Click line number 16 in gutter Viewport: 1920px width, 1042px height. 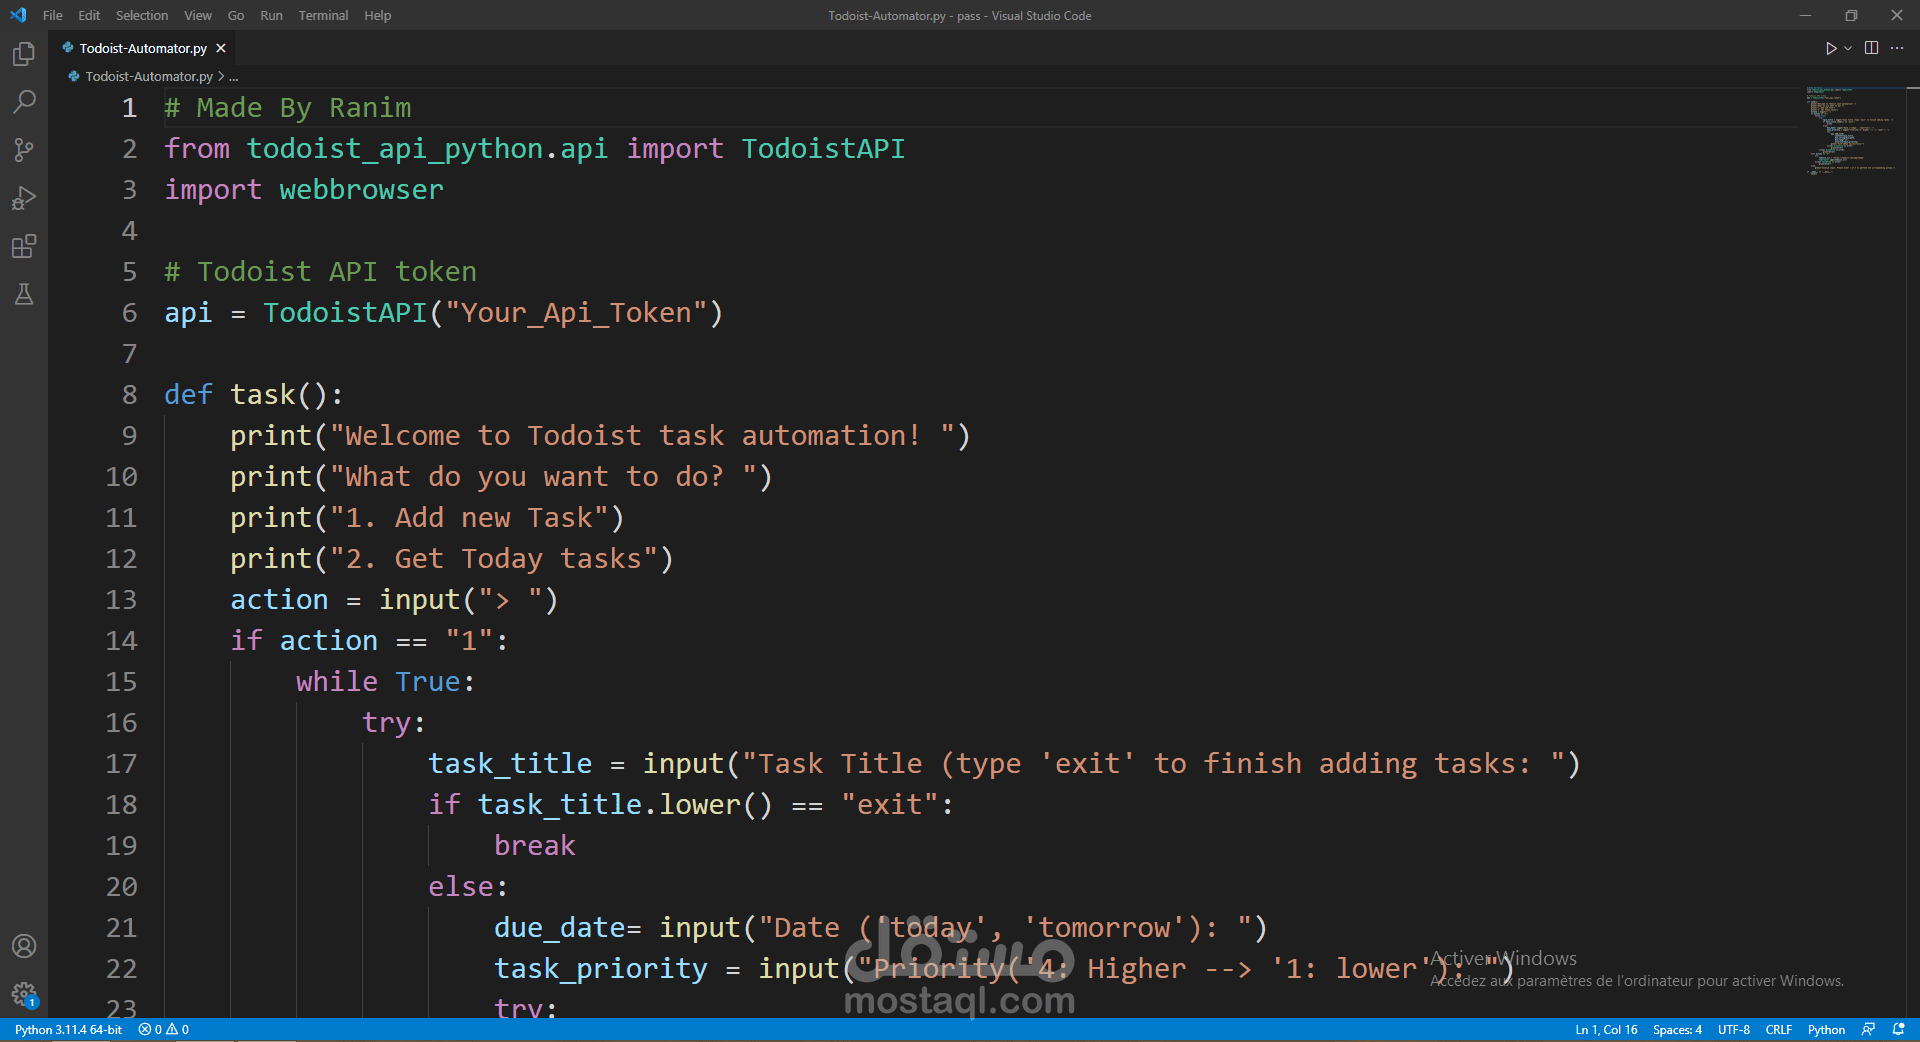point(122,723)
